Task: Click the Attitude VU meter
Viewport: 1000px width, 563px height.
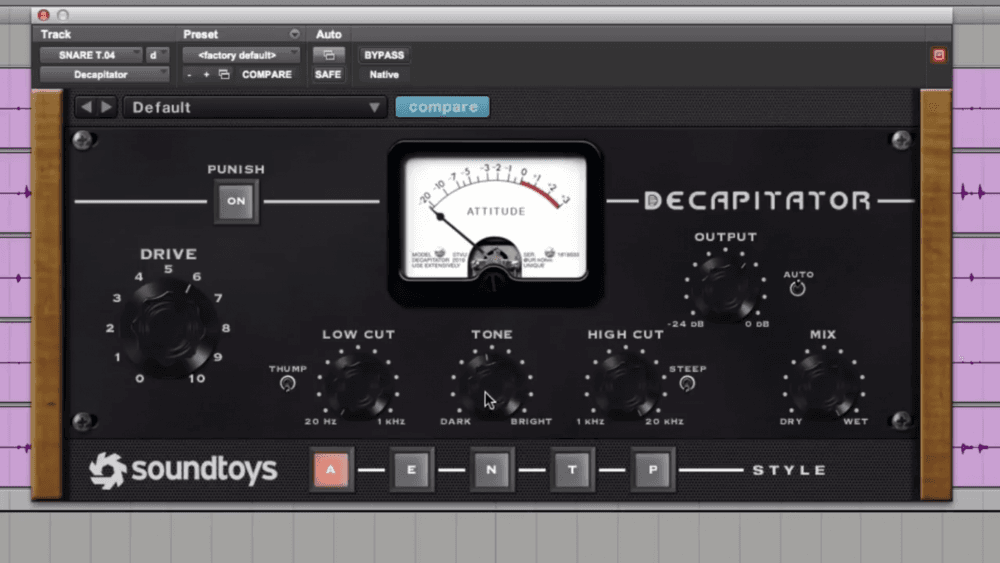Action: tap(495, 222)
